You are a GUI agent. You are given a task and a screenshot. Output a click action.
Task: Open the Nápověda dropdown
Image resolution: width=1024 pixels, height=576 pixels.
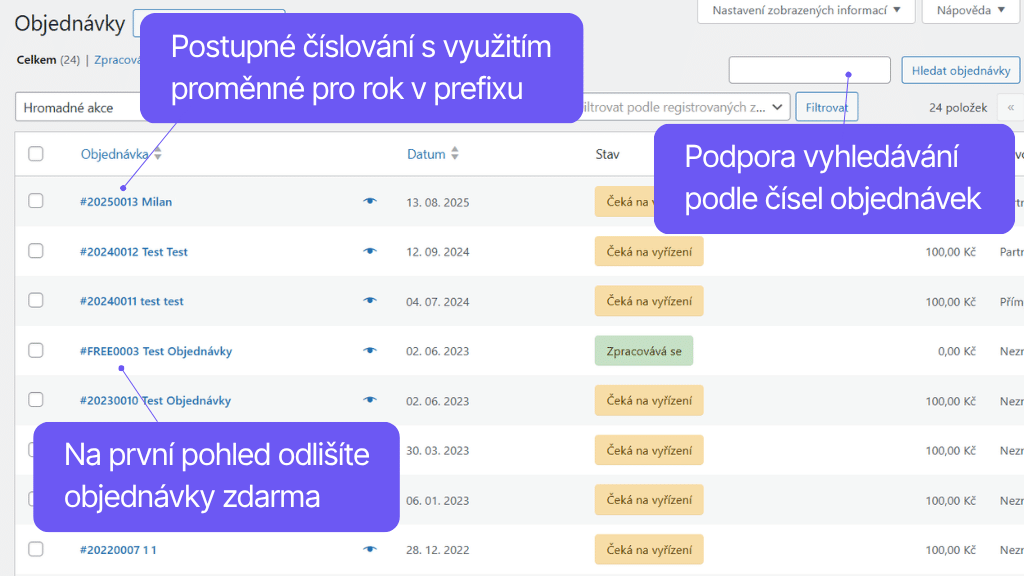[969, 13]
